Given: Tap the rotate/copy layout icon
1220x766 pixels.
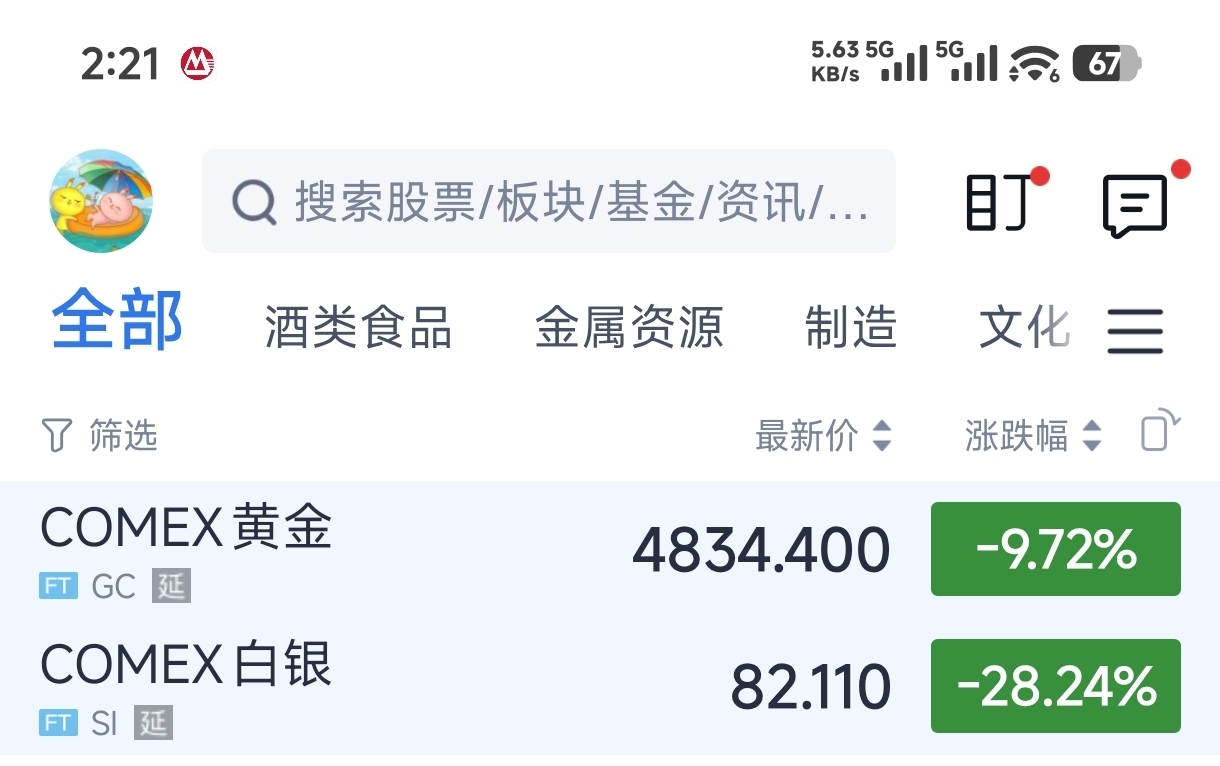Looking at the screenshot, I should coord(1159,432).
